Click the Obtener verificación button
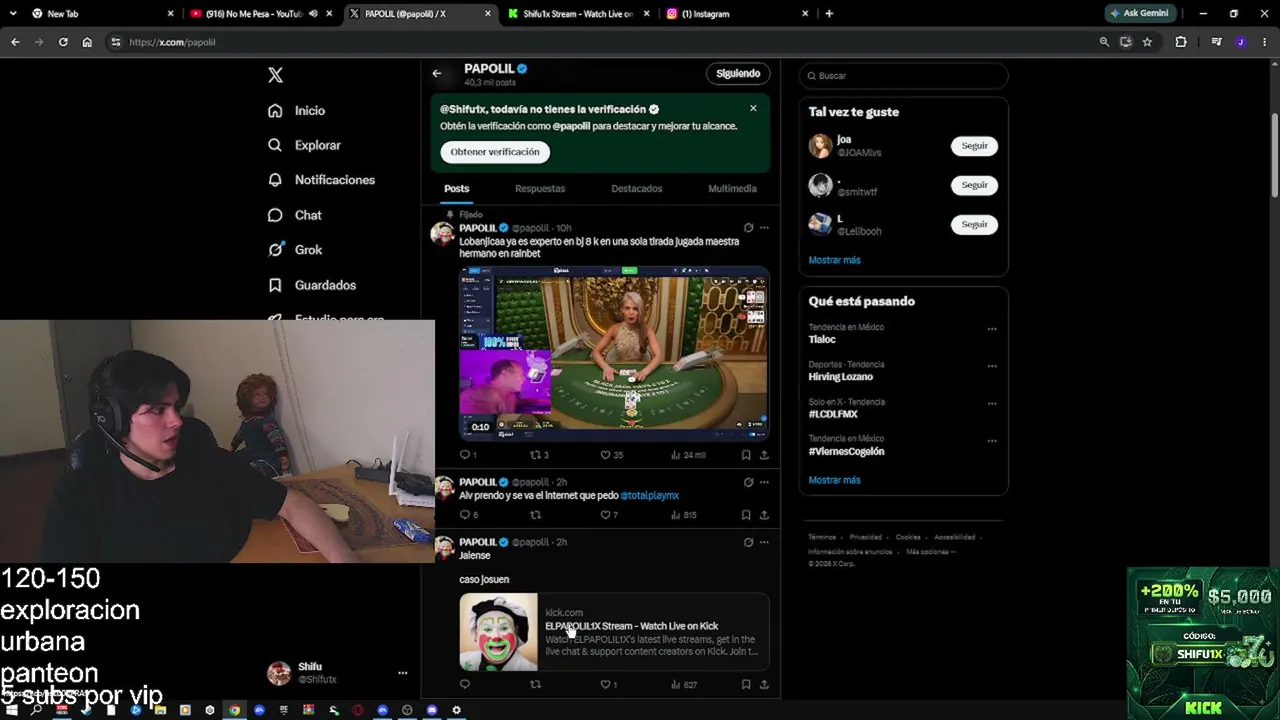The image size is (1280, 720). pos(495,152)
